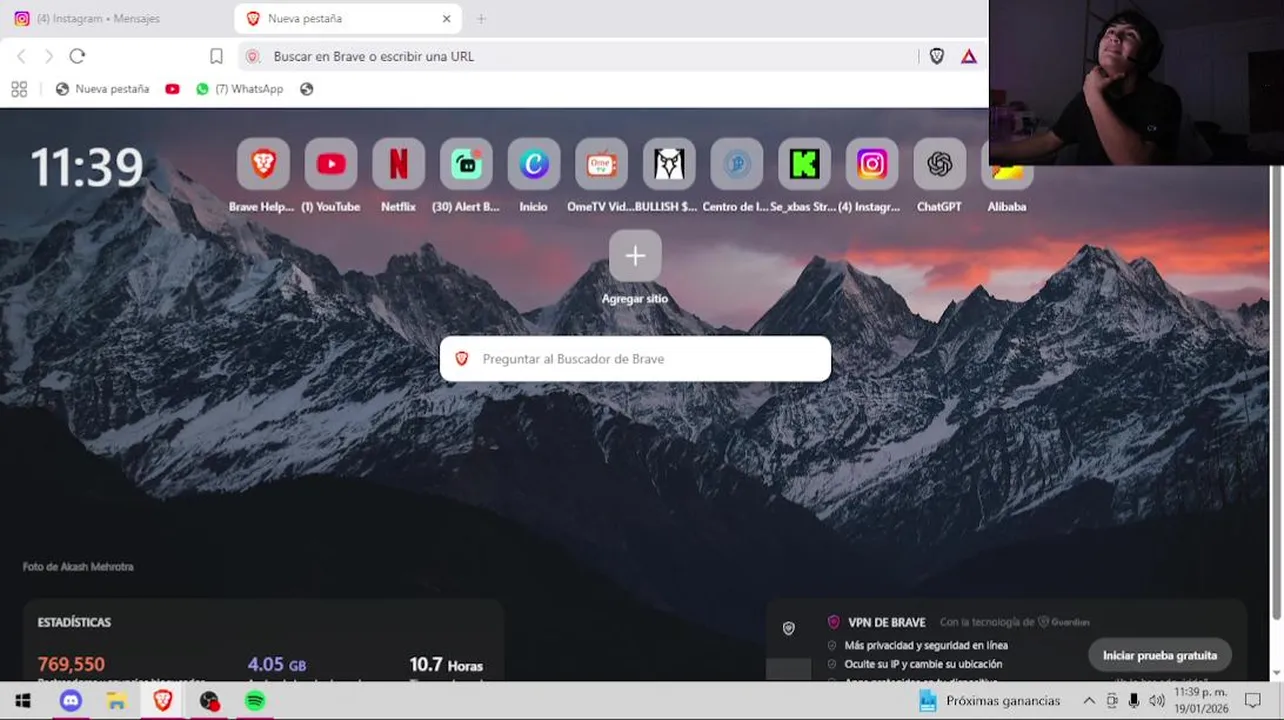Open the Se_xbas Kick stream tile
Image resolution: width=1284 pixels, height=720 pixels.
804,164
